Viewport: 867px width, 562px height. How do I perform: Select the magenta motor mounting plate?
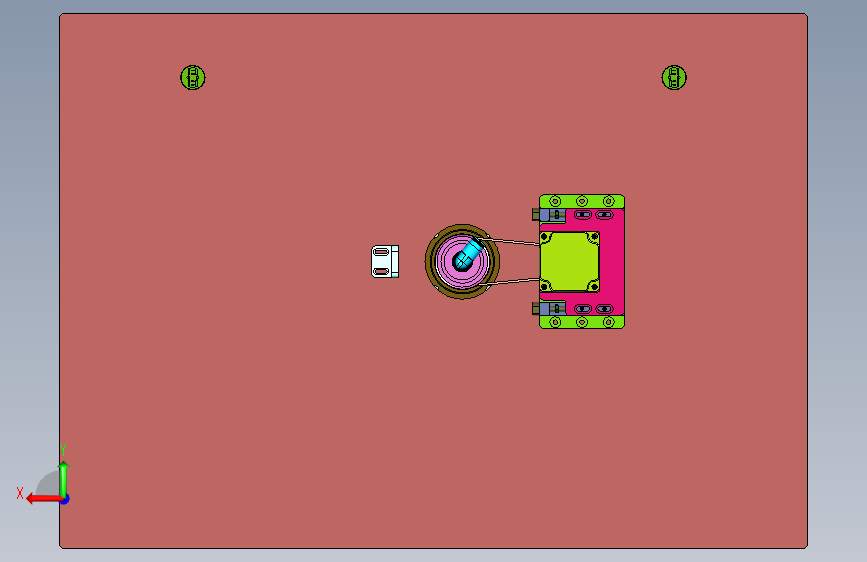tap(612, 261)
